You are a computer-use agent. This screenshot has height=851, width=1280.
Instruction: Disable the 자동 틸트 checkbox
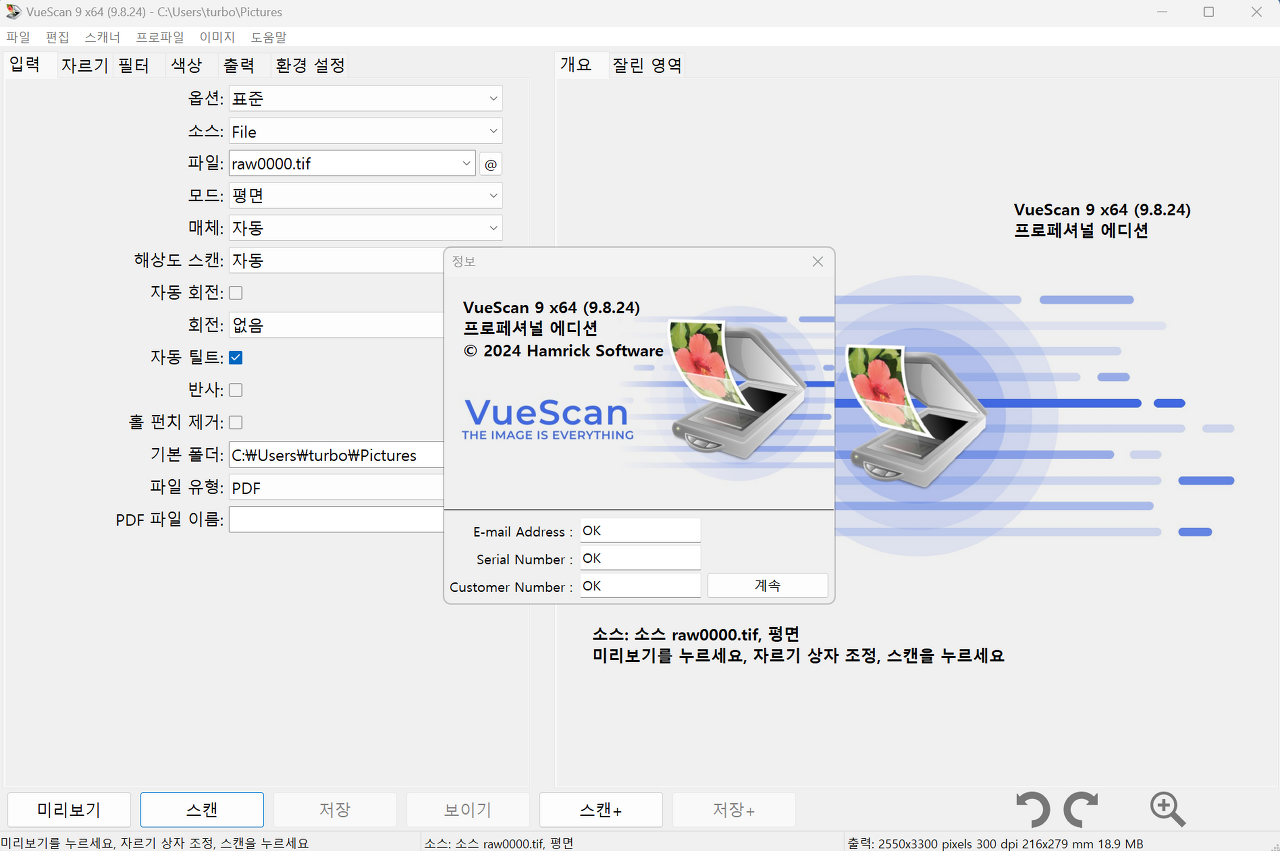pyautogui.click(x=236, y=357)
